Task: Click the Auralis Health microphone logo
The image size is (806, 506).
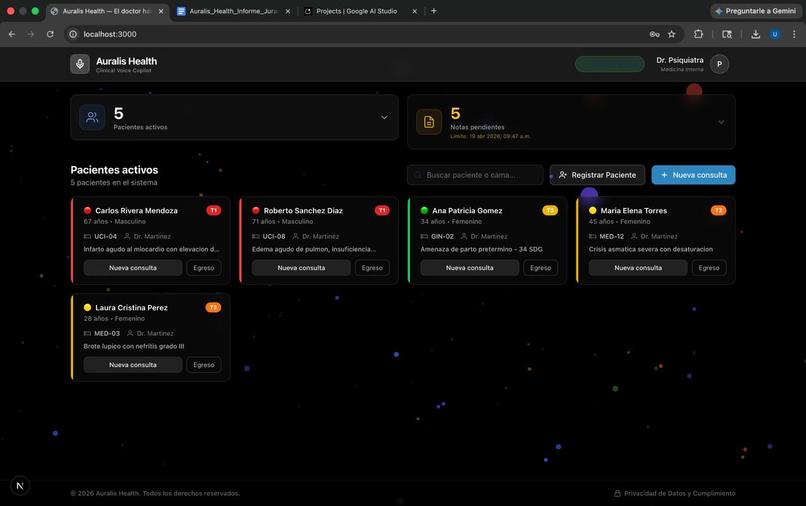Action: coord(80,64)
